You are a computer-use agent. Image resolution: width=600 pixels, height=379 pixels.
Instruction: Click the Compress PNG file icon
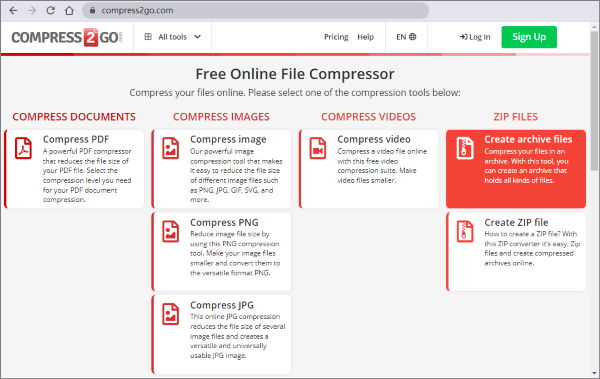click(171, 231)
